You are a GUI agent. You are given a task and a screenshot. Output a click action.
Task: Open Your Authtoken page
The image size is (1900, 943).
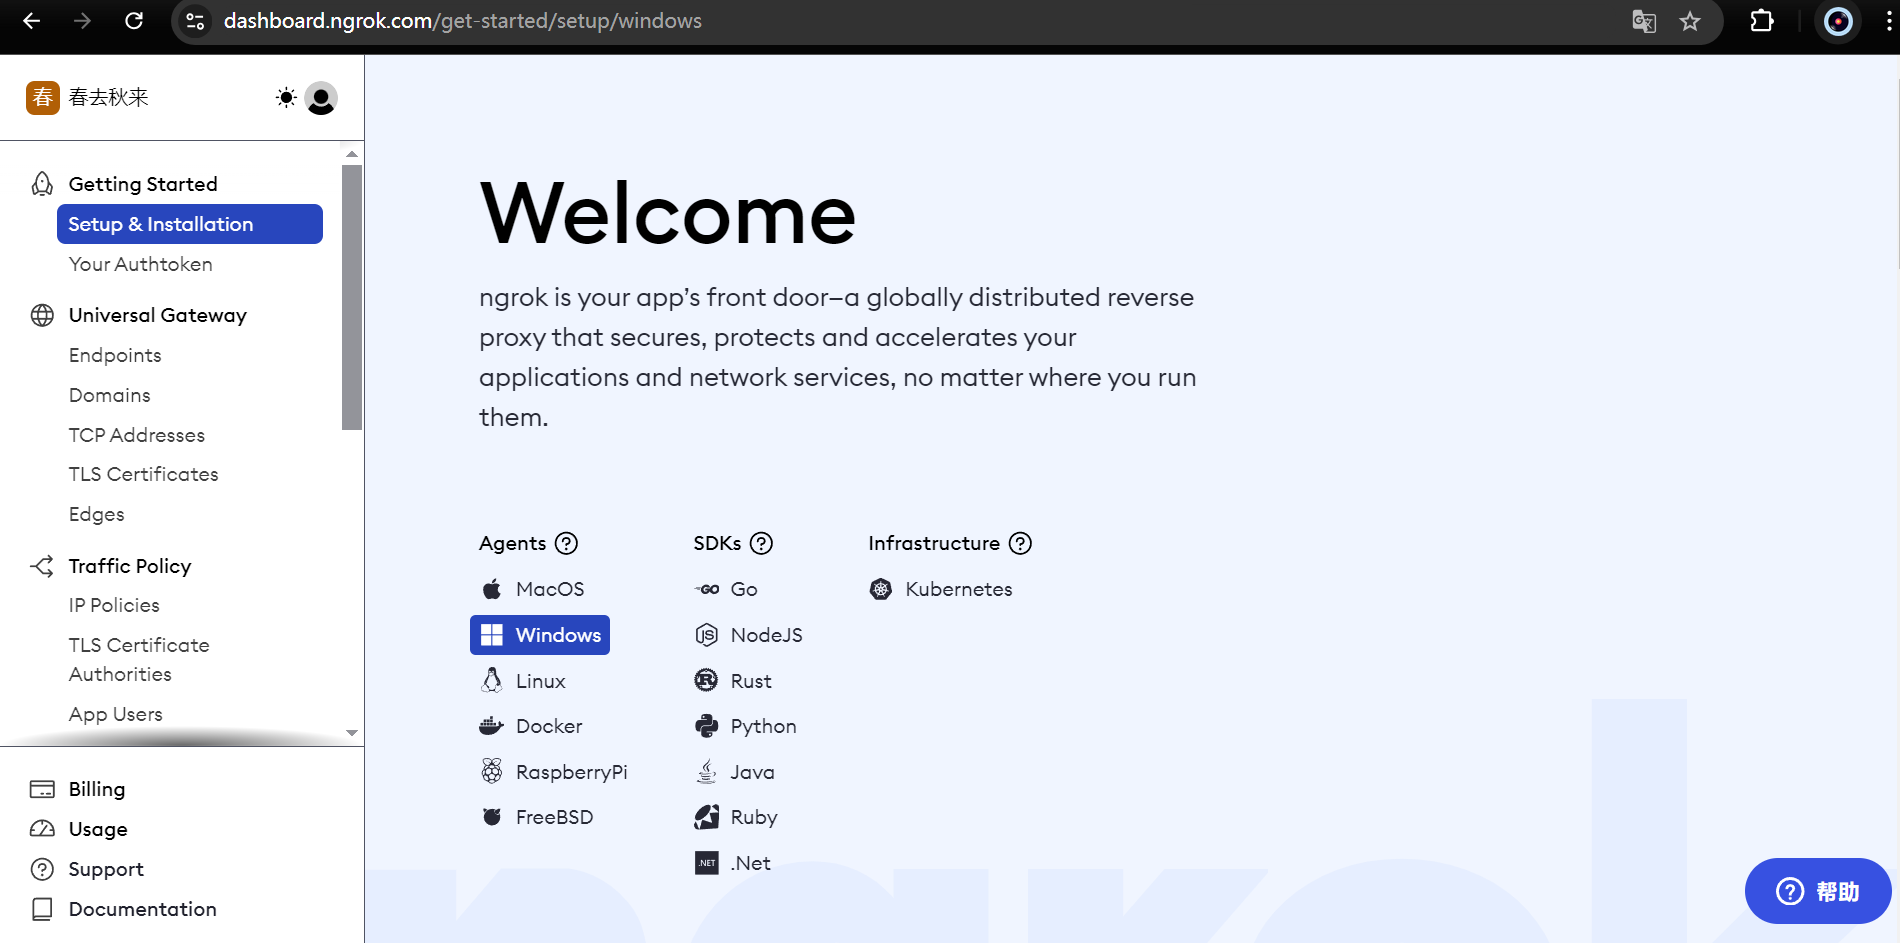tap(141, 264)
